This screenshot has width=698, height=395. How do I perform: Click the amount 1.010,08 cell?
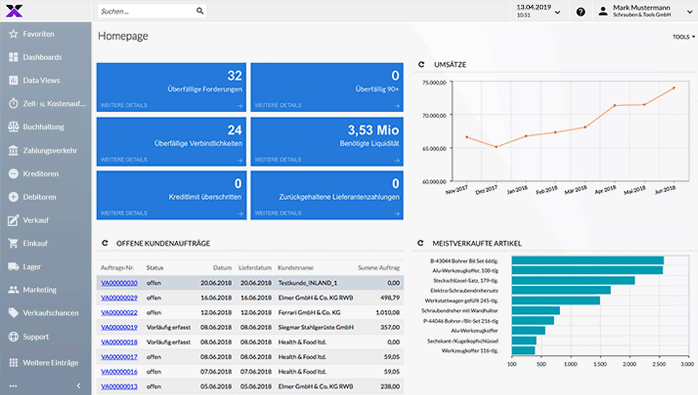point(388,313)
